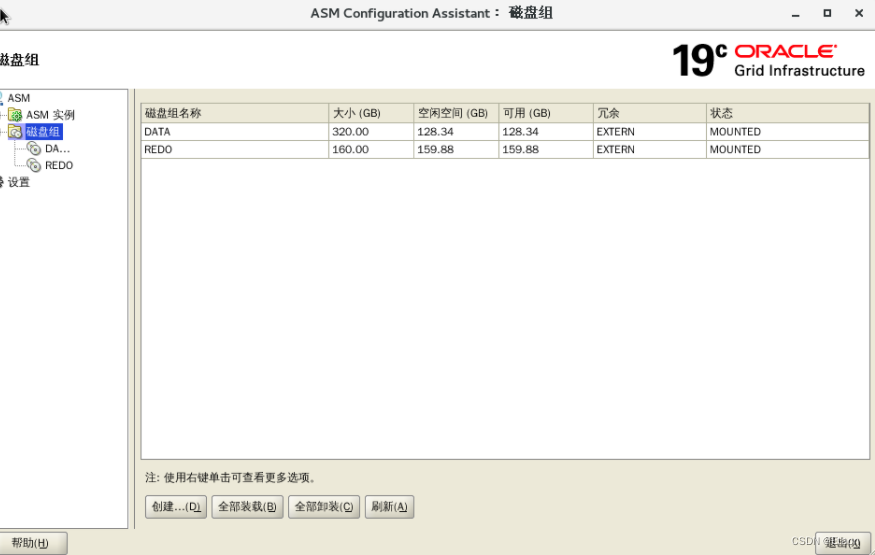The height and width of the screenshot is (555, 875).
Task: Sort by 空闲空间 (GB) column header
Action: [456, 113]
